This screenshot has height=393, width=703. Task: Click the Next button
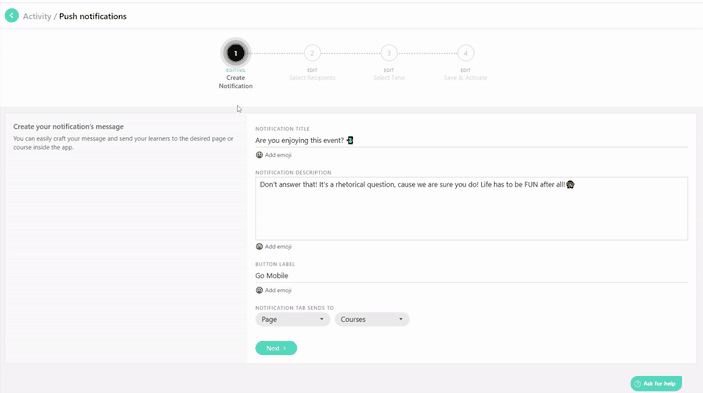pos(276,348)
